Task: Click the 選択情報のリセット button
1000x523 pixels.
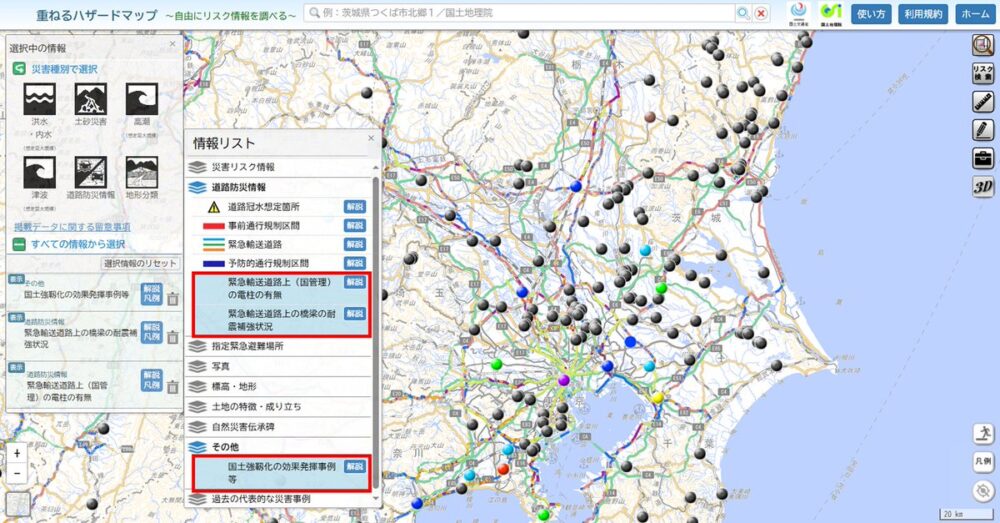Action: (140, 263)
